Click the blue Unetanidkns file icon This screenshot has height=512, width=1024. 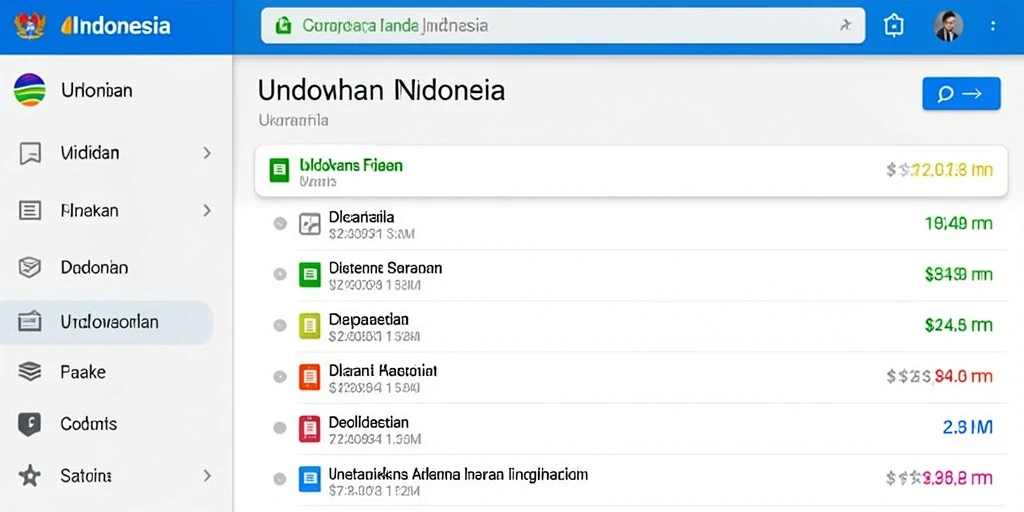tap(310, 479)
